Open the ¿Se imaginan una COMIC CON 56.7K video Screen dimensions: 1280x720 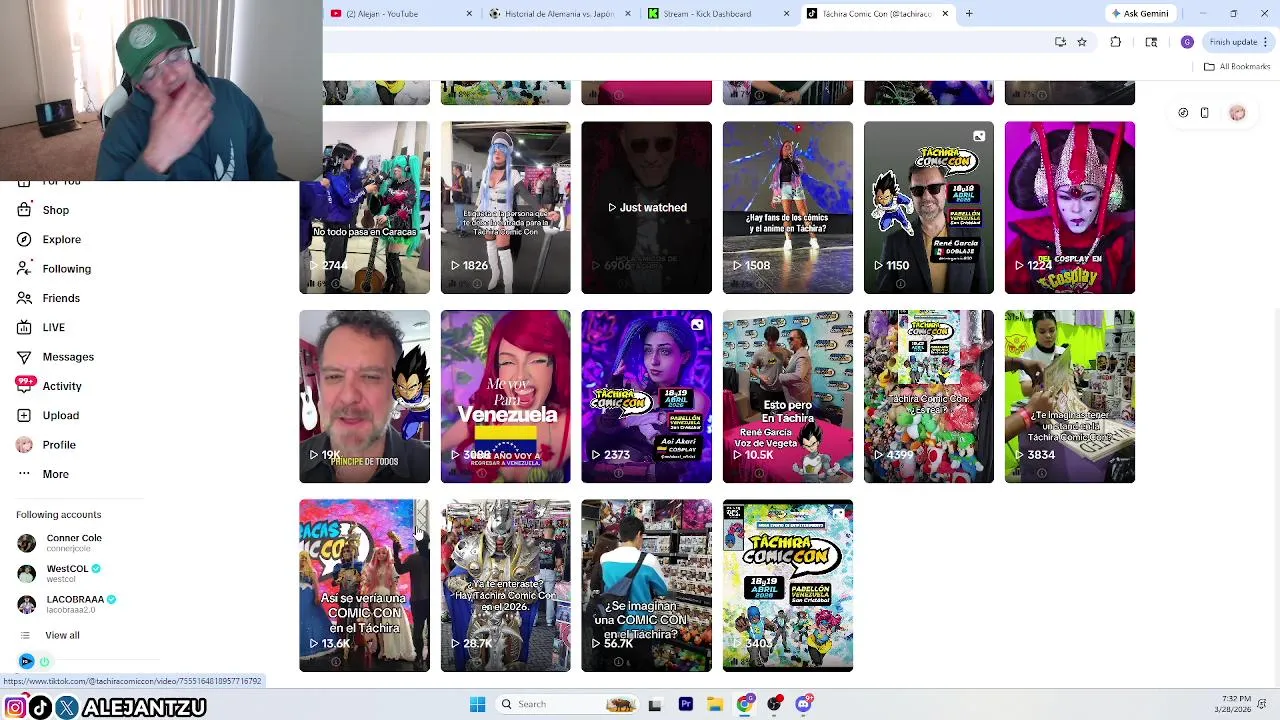tap(646, 585)
